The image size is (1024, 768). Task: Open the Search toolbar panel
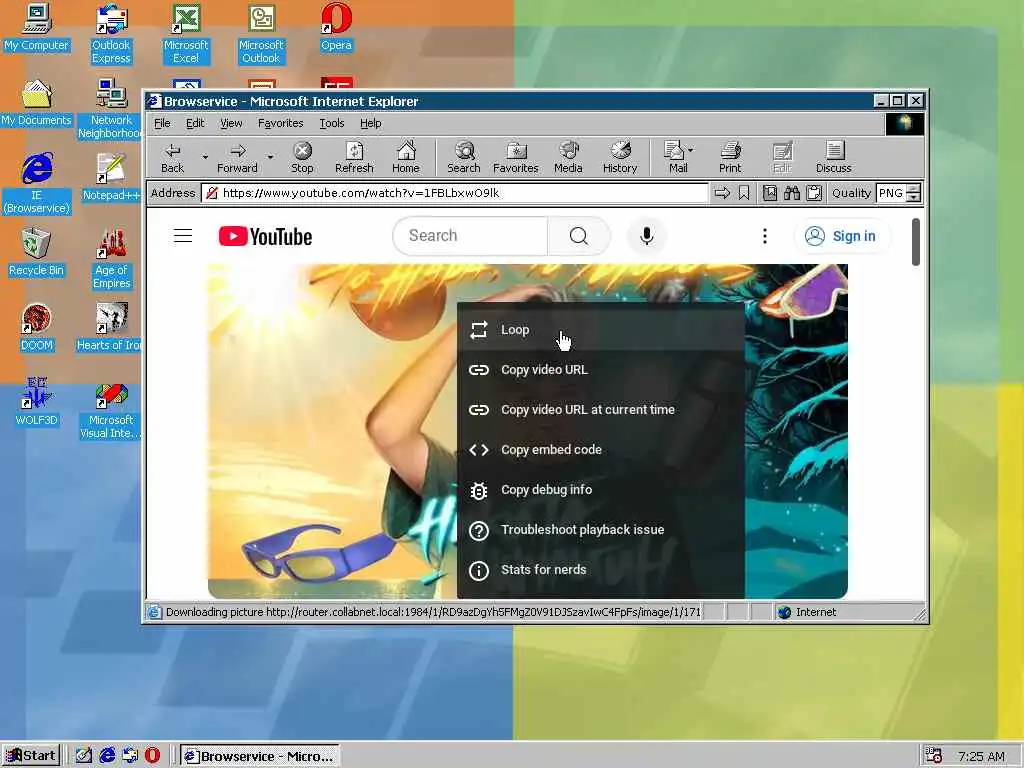[464, 157]
